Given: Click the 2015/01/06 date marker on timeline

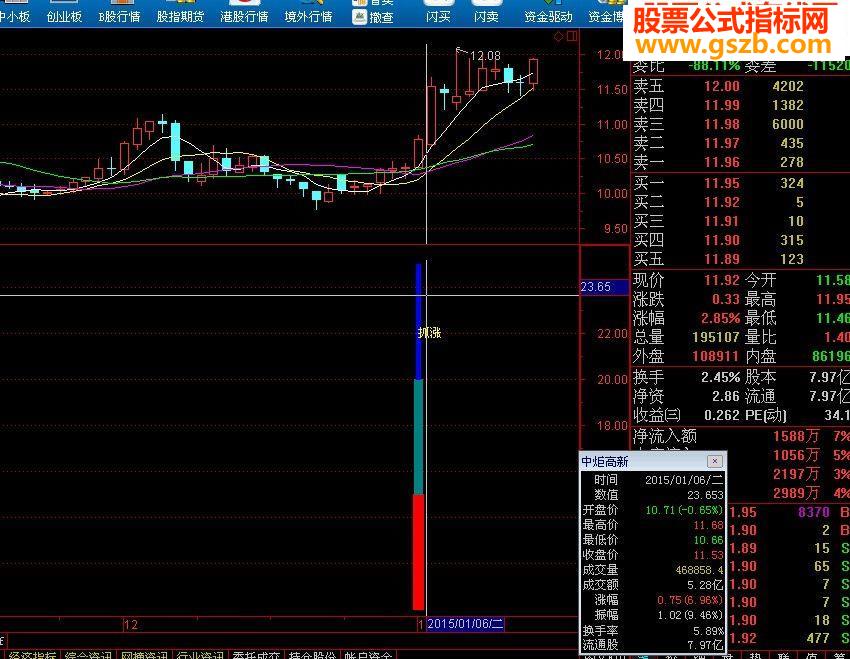Looking at the screenshot, I should tap(466, 624).
